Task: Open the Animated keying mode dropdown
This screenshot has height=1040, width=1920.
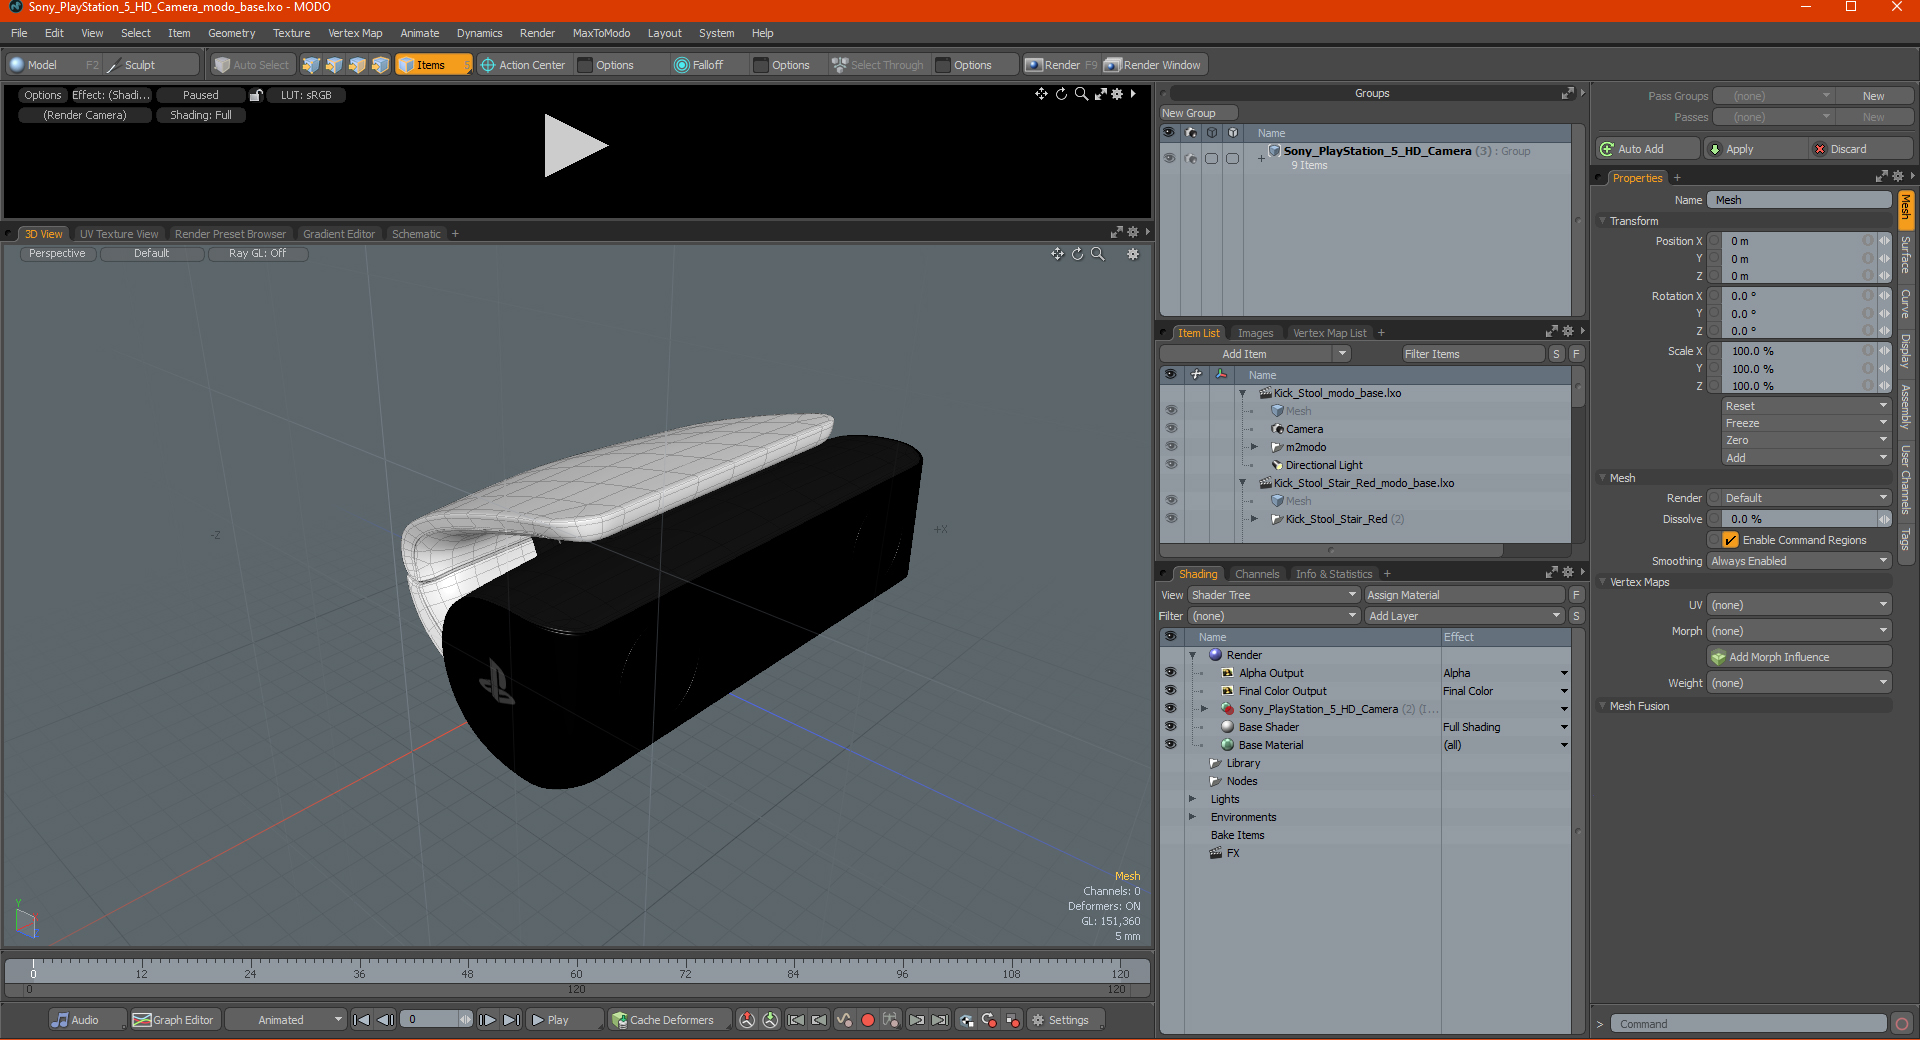Action: (285, 1020)
